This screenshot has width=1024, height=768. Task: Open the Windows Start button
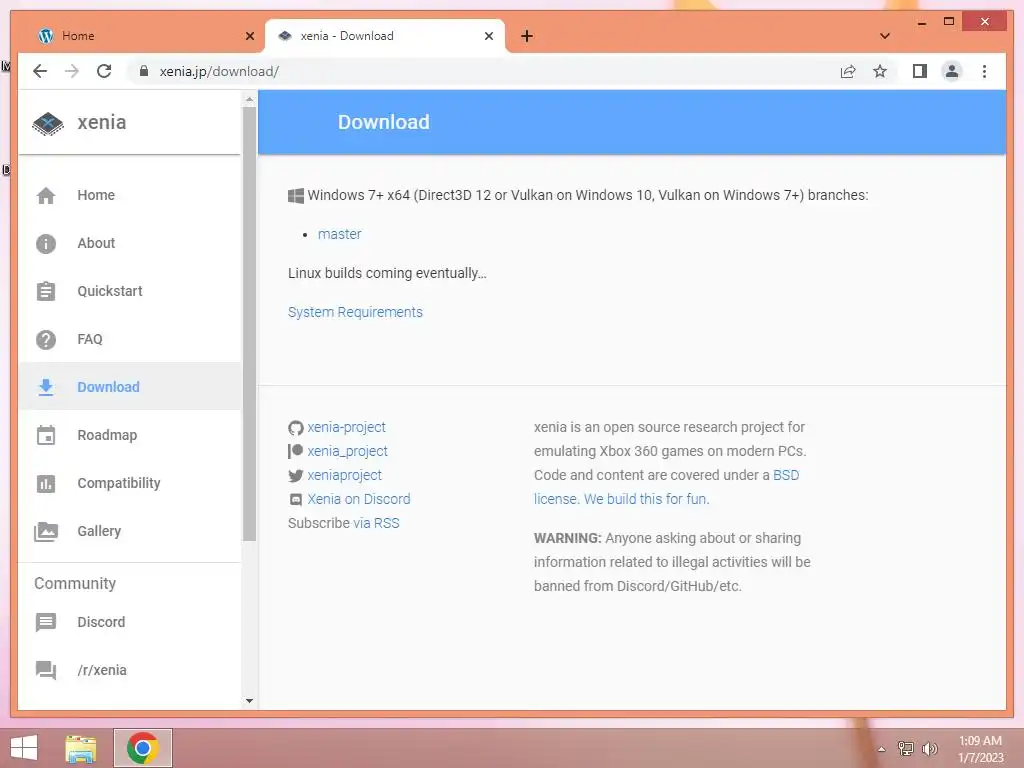pos(24,748)
